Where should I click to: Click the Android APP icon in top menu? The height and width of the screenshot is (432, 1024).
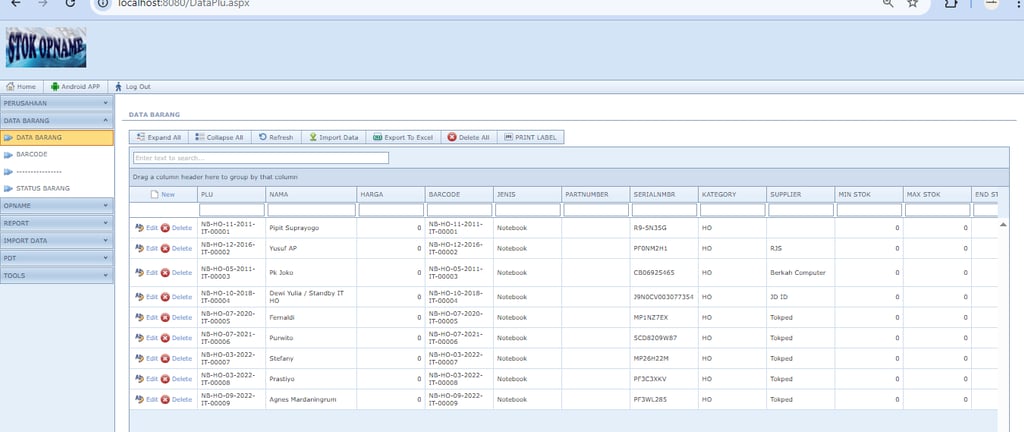(x=55, y=87)
